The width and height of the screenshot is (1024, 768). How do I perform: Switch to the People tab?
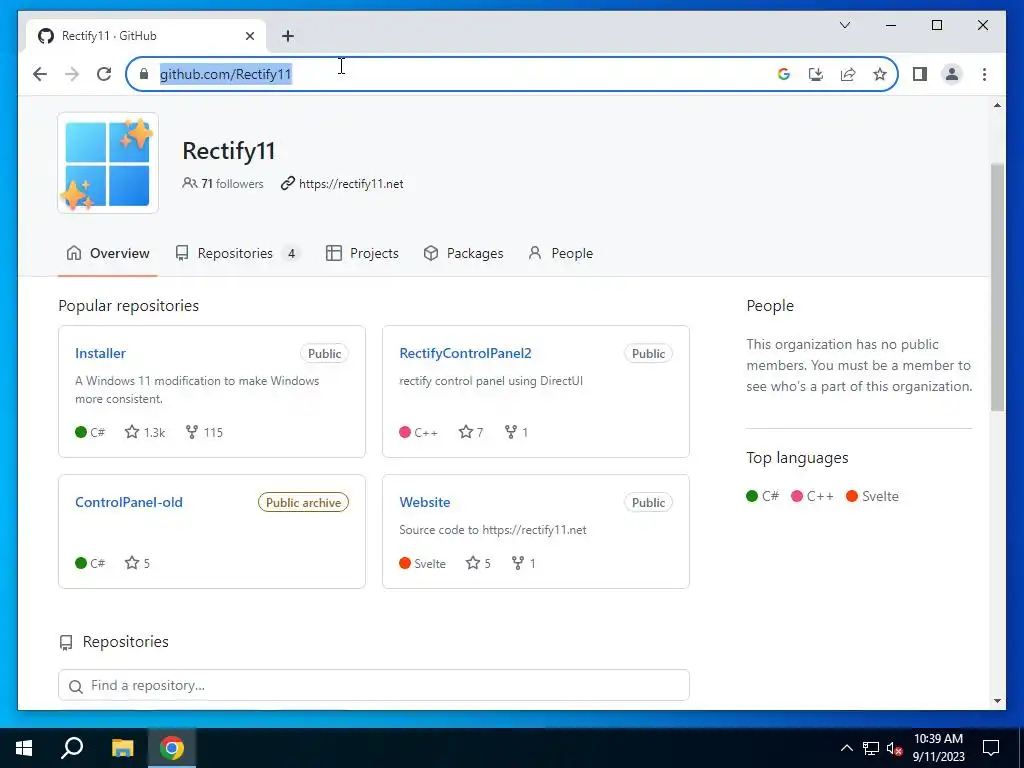click(560, 253)
